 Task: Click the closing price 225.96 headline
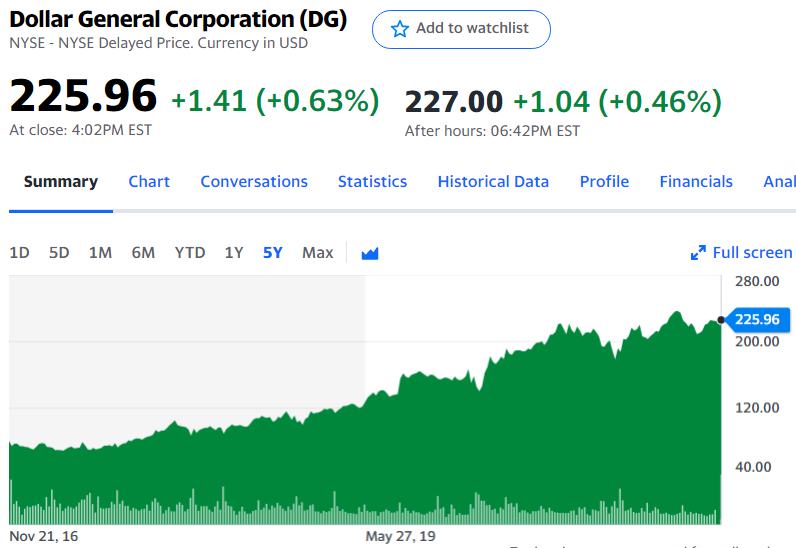[83, 95]
